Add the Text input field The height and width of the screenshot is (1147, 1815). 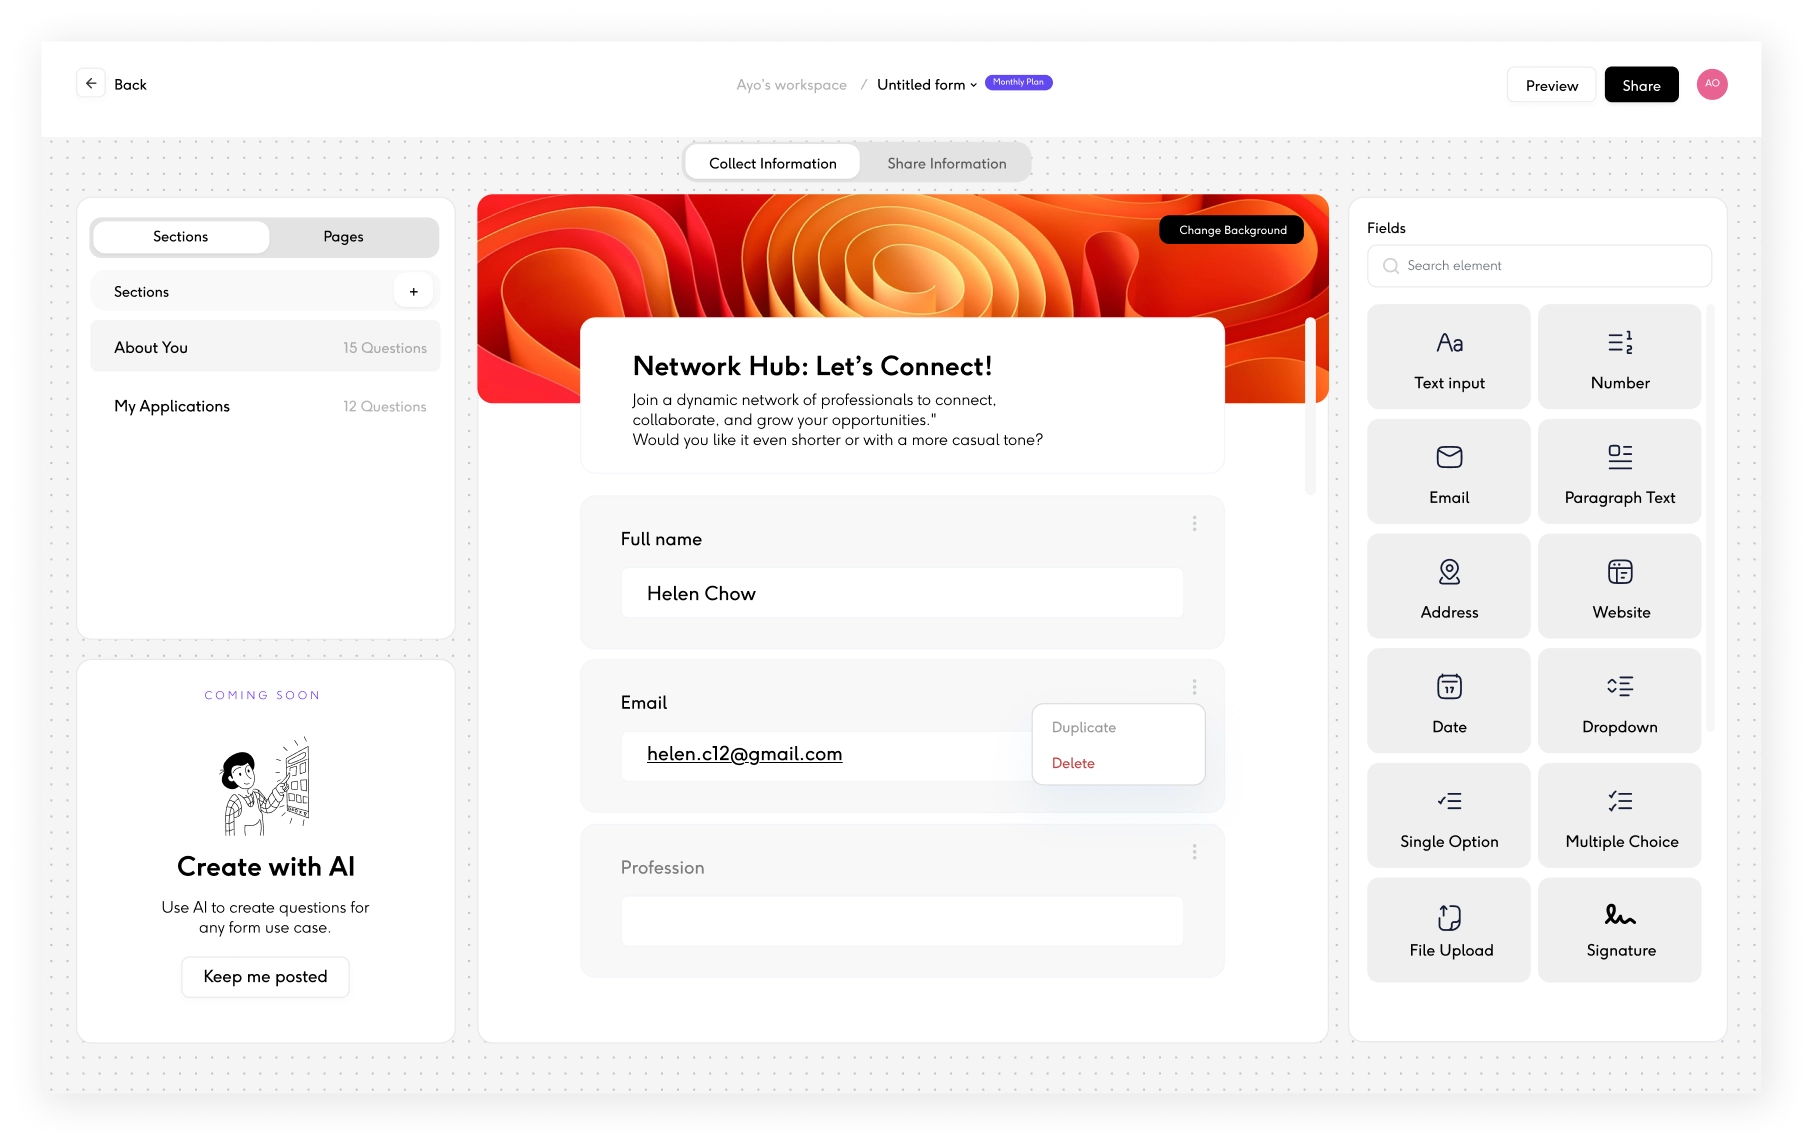tap(1448, 357)
